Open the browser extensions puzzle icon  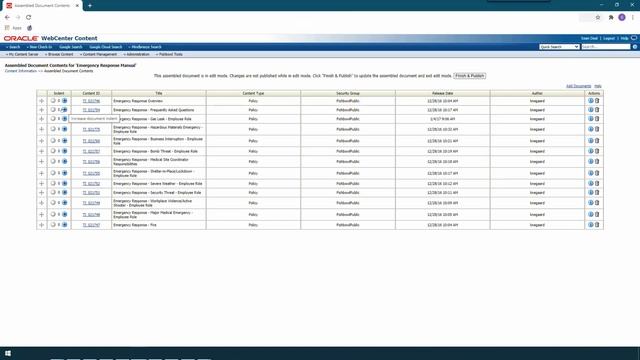point(611,18)
